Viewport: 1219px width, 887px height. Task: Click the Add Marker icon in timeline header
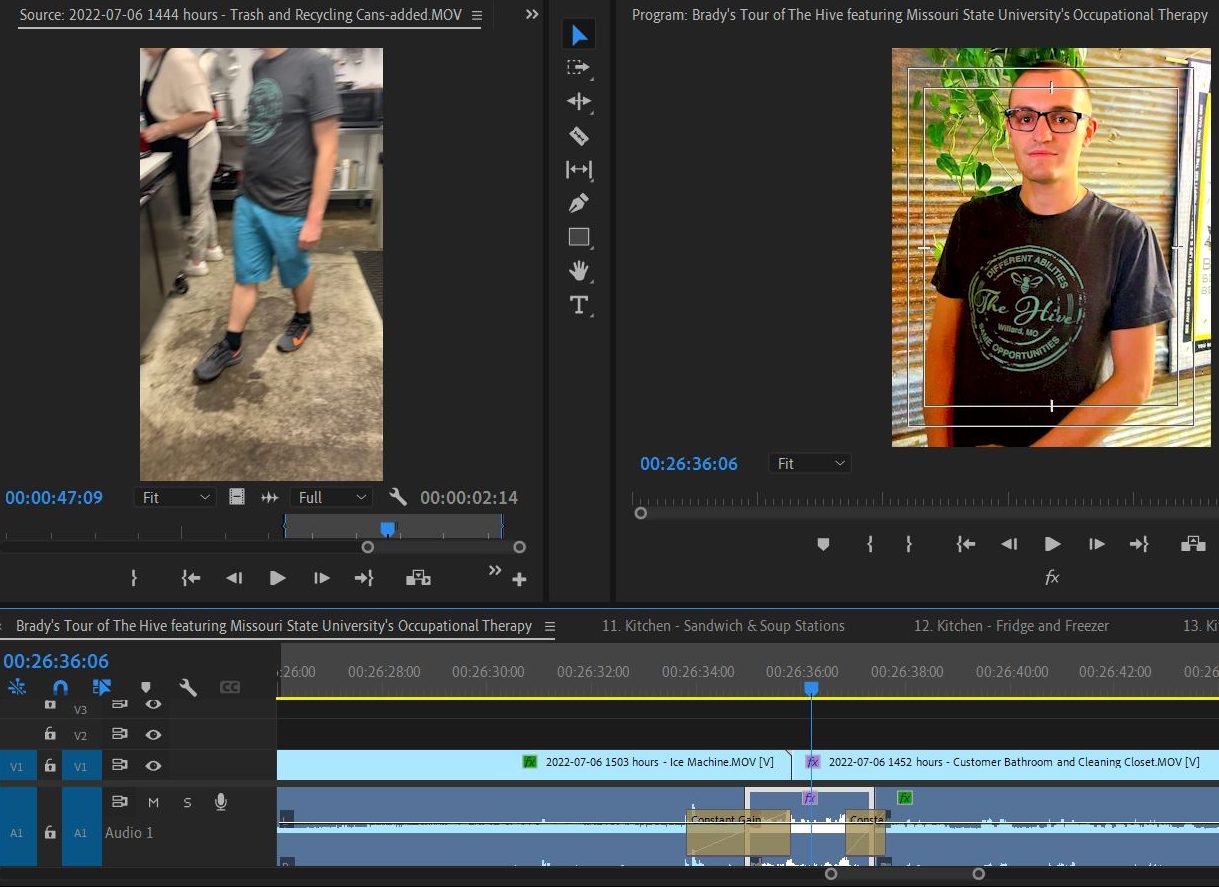pos(145,687)
